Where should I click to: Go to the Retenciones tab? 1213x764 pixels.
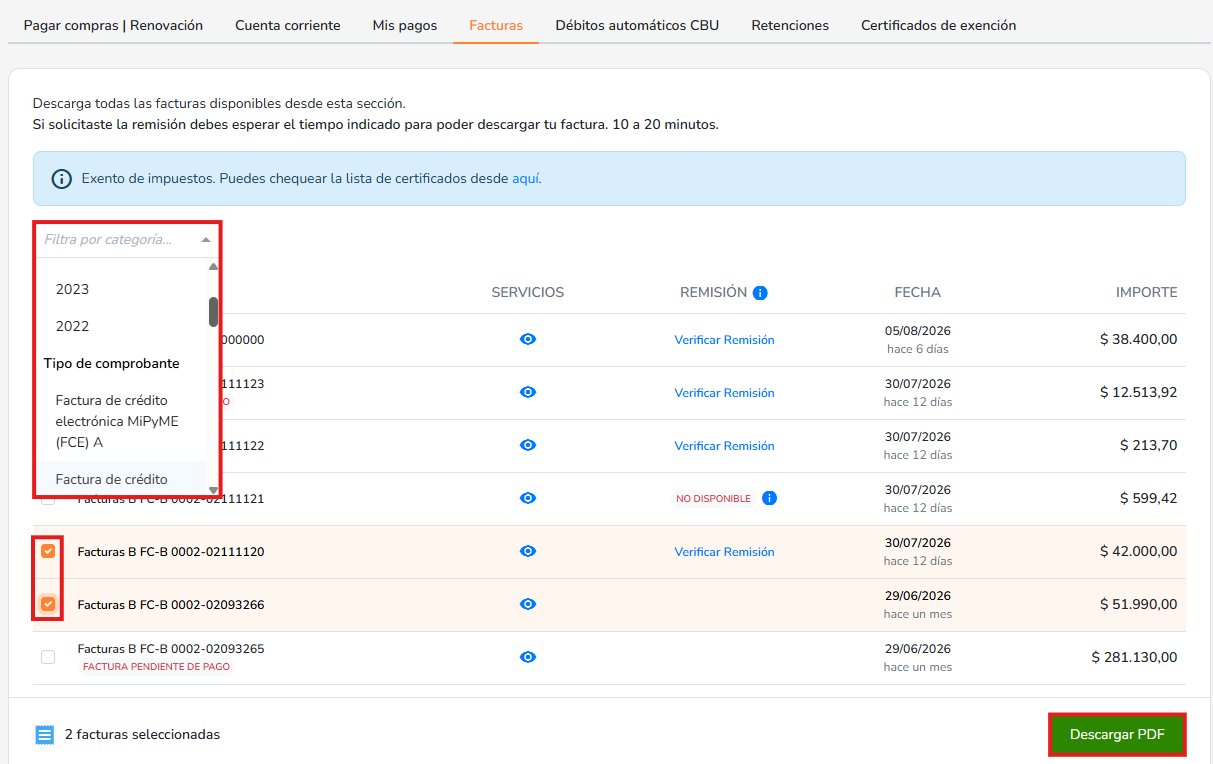(790, 25)
